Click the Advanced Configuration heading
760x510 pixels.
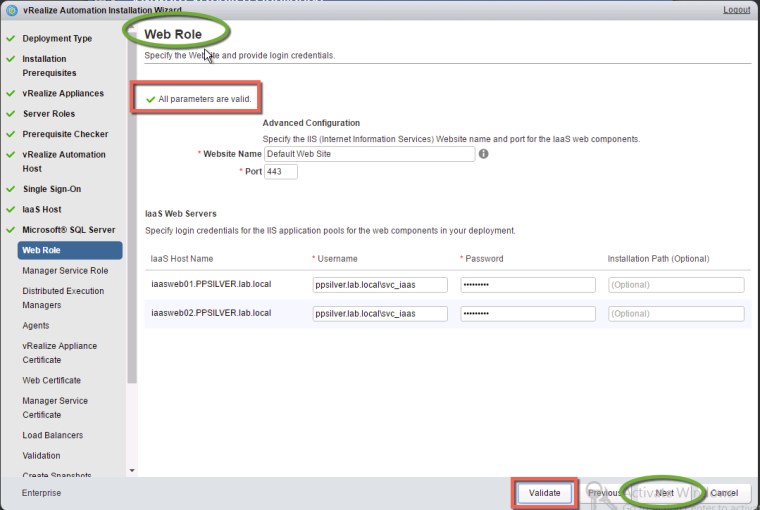pos(311,123)
